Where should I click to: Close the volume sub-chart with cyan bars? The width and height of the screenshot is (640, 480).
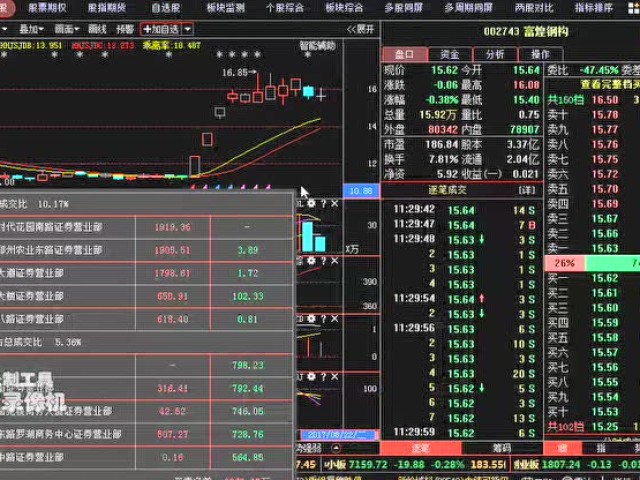tap(334, 203)
